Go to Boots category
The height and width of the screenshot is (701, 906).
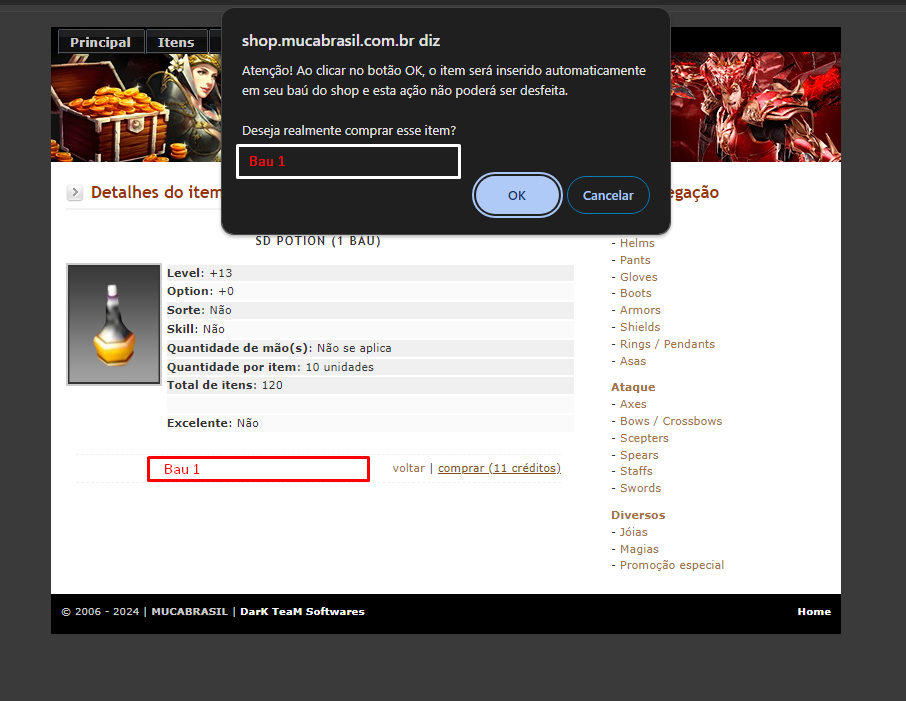[x=635, y=293]
